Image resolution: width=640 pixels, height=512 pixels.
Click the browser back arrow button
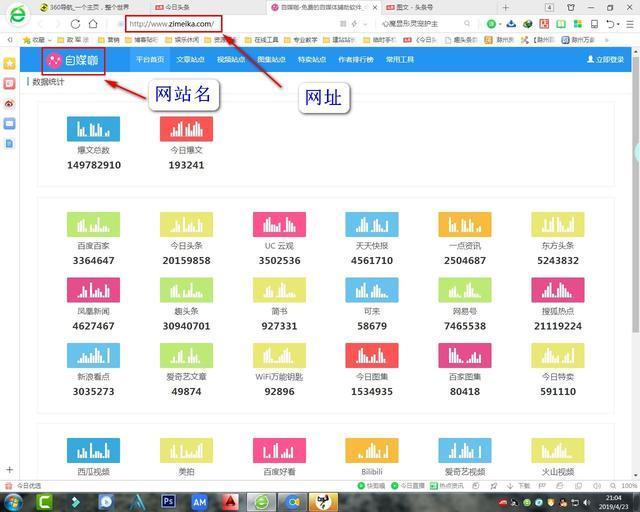coord(42,24)
